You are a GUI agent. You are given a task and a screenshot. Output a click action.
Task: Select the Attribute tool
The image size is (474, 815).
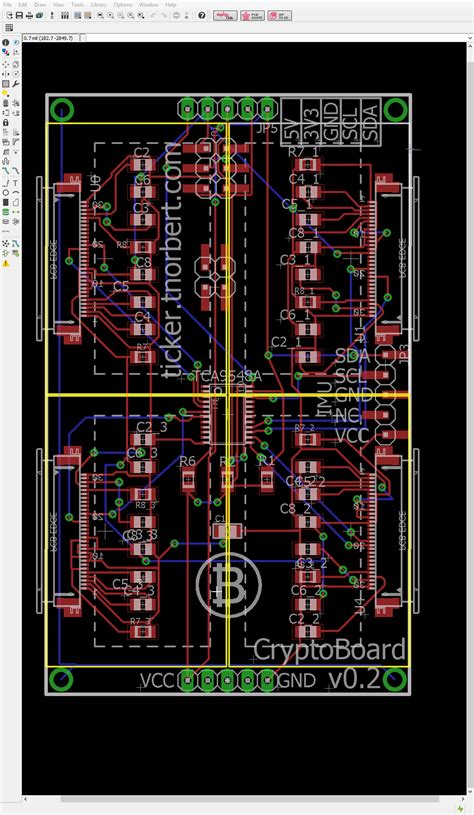(16, 221)
